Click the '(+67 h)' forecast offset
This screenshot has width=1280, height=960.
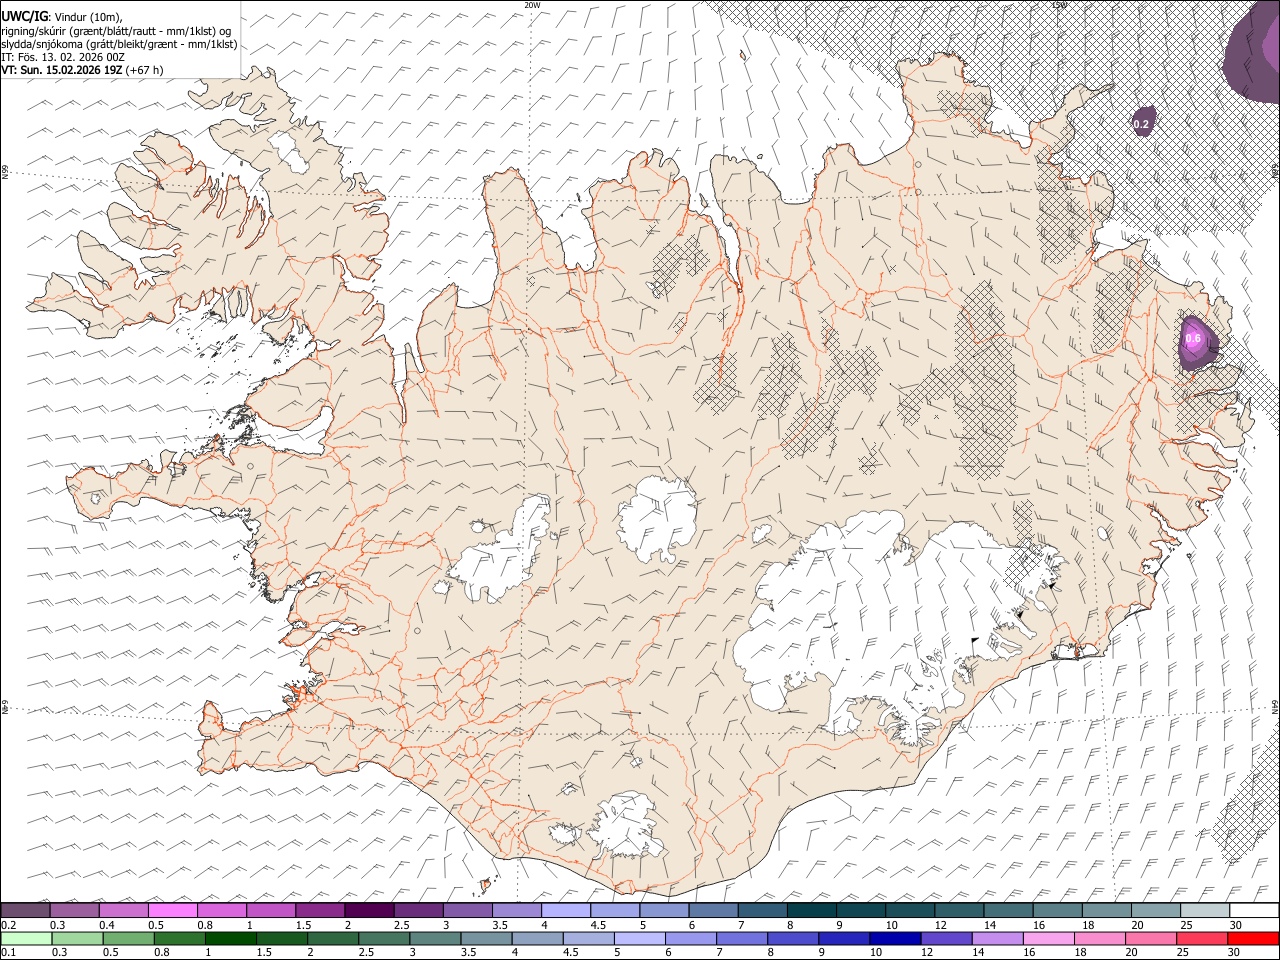coord(145,70)
